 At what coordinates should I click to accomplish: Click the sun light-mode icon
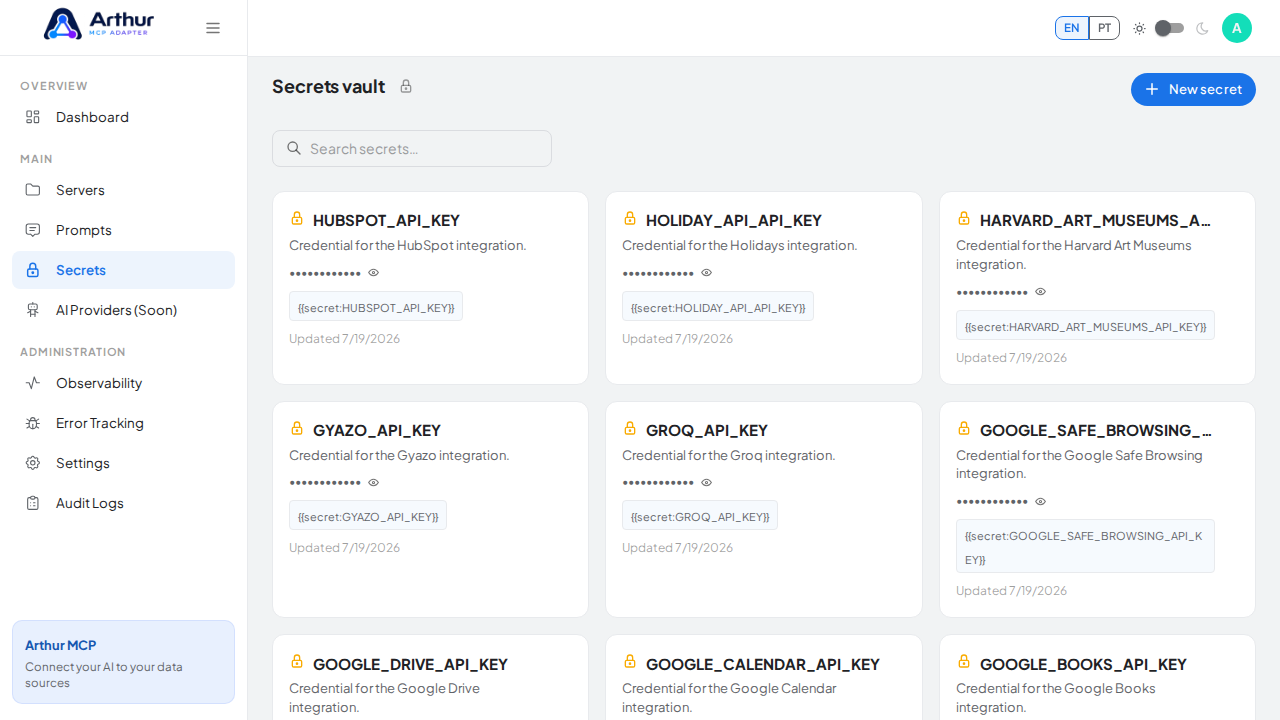point(1139,28)
